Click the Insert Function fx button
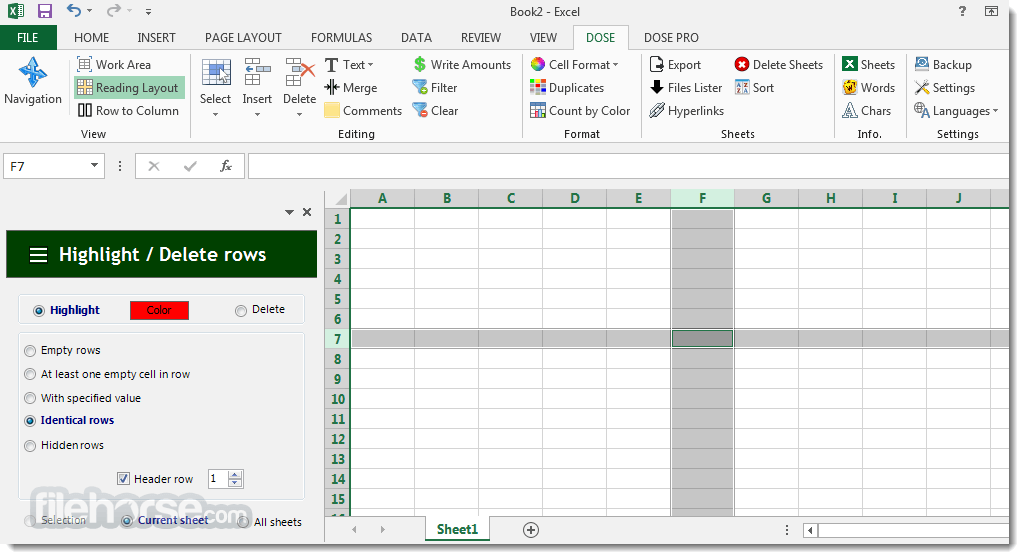Viewport: 1024px width, 559px height. click(x=226, y=166)
